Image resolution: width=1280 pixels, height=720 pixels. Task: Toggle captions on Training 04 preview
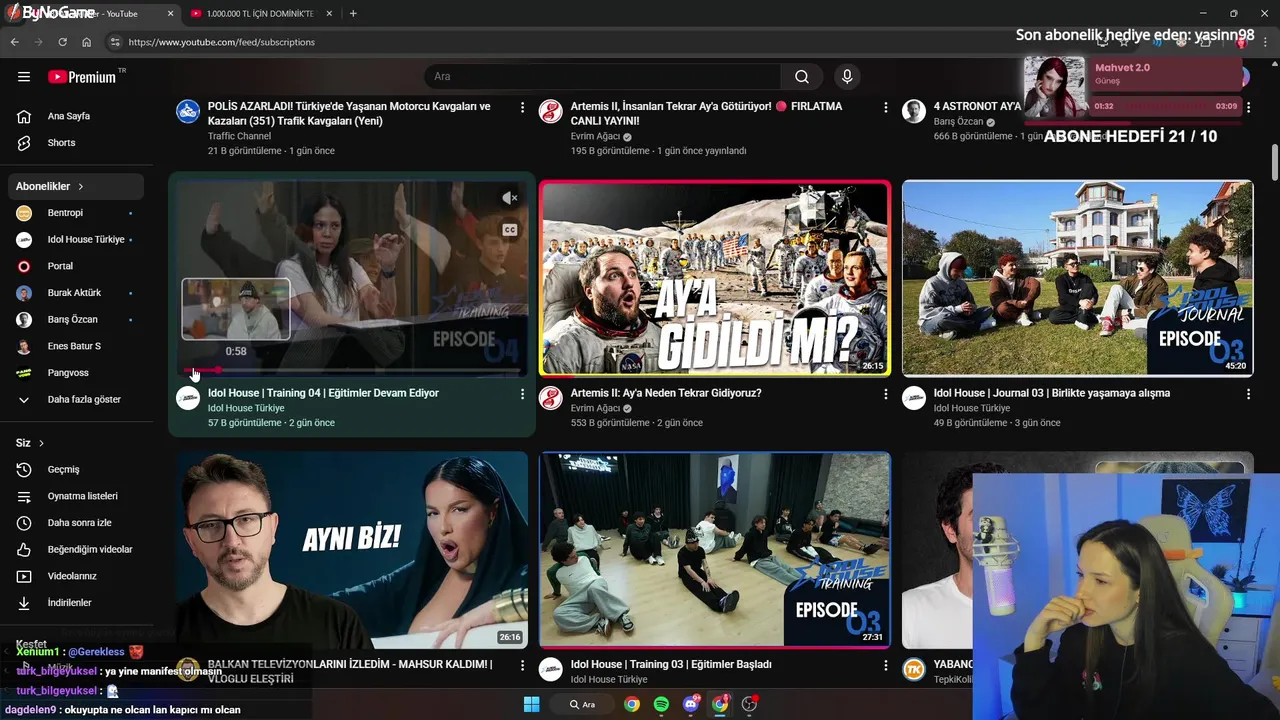509,230
